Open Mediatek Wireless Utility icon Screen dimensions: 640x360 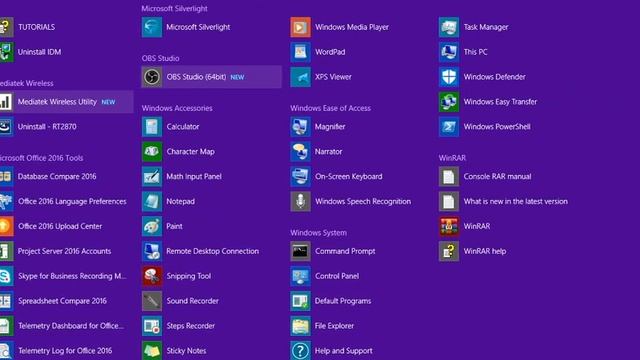click(x=7, y=102)
